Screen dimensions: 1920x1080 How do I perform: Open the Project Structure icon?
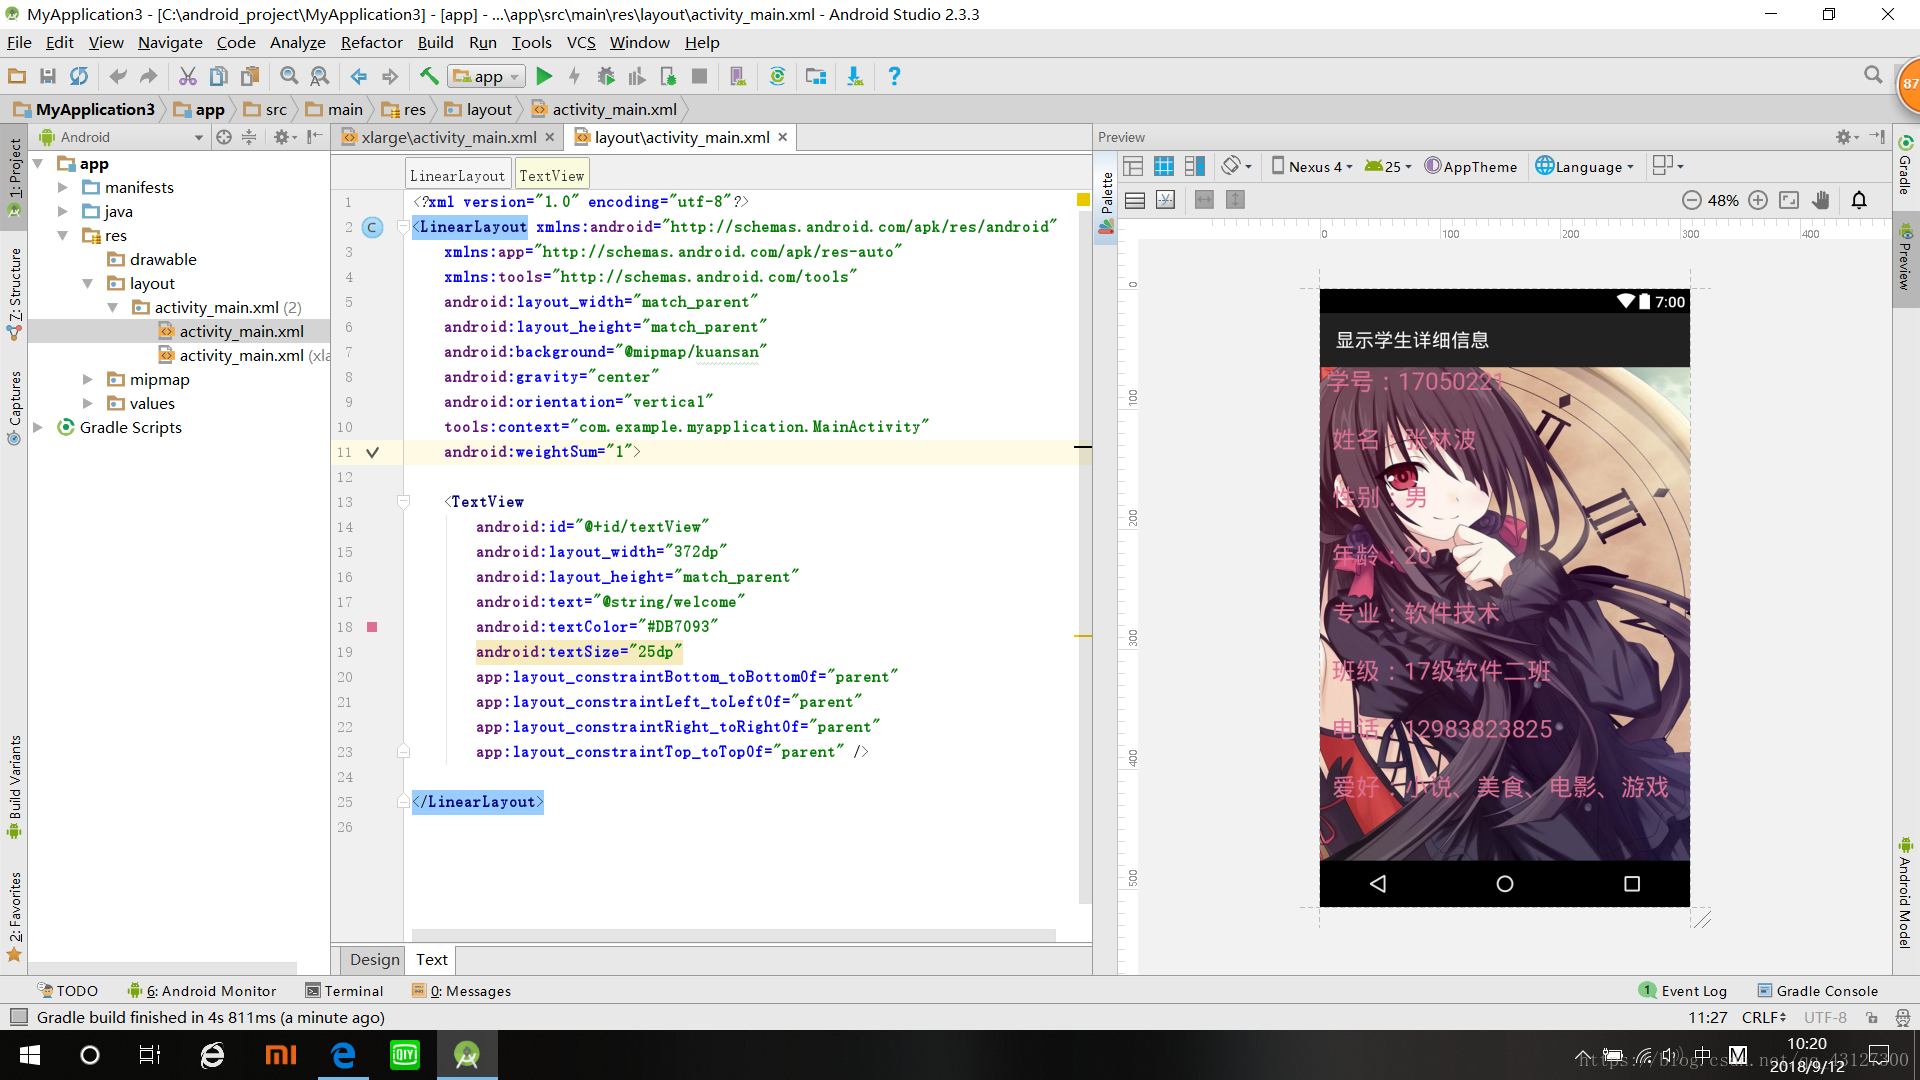click(x=816, y=76)
